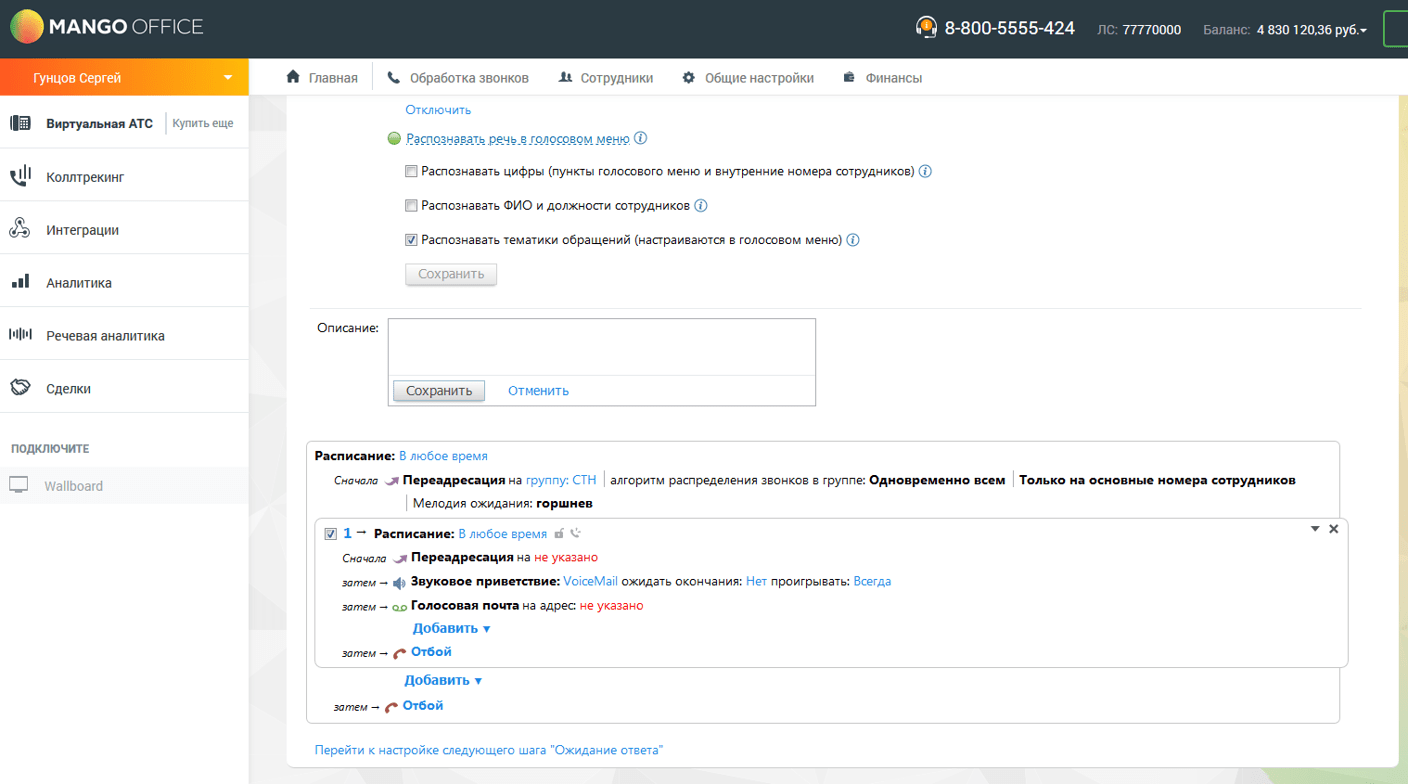The height and width of the screenshot is (784, 1408).
Task: Click info icon next to Распознавать речь
Action: pyautogui.click(x=641, y=139)
